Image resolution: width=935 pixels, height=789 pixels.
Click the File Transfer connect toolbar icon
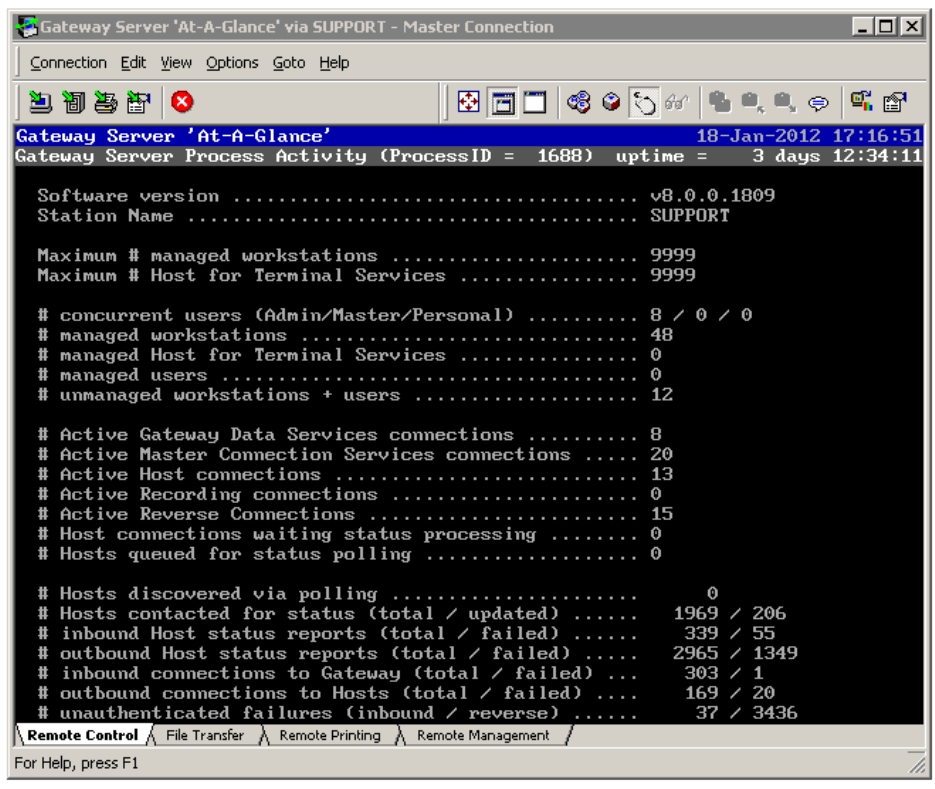pyautogui.click(x=73, y=102)
